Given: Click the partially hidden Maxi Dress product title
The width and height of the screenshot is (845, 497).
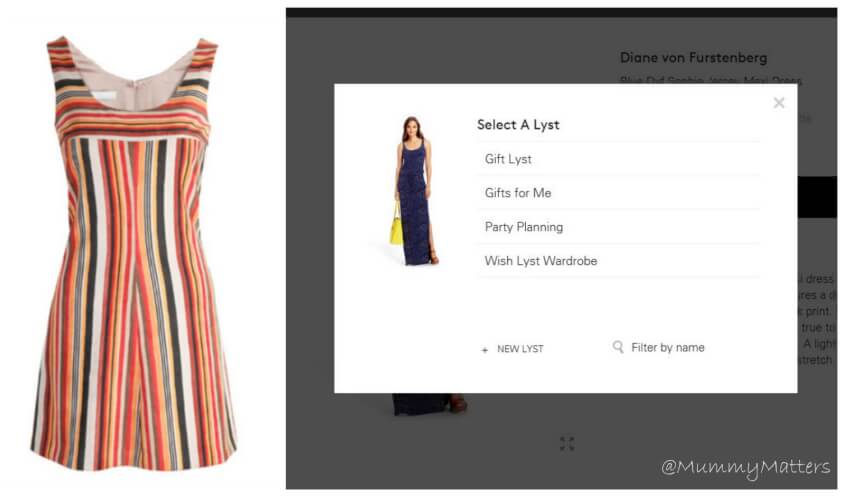Looking at the screenshot, I should (x=710, y=80).
